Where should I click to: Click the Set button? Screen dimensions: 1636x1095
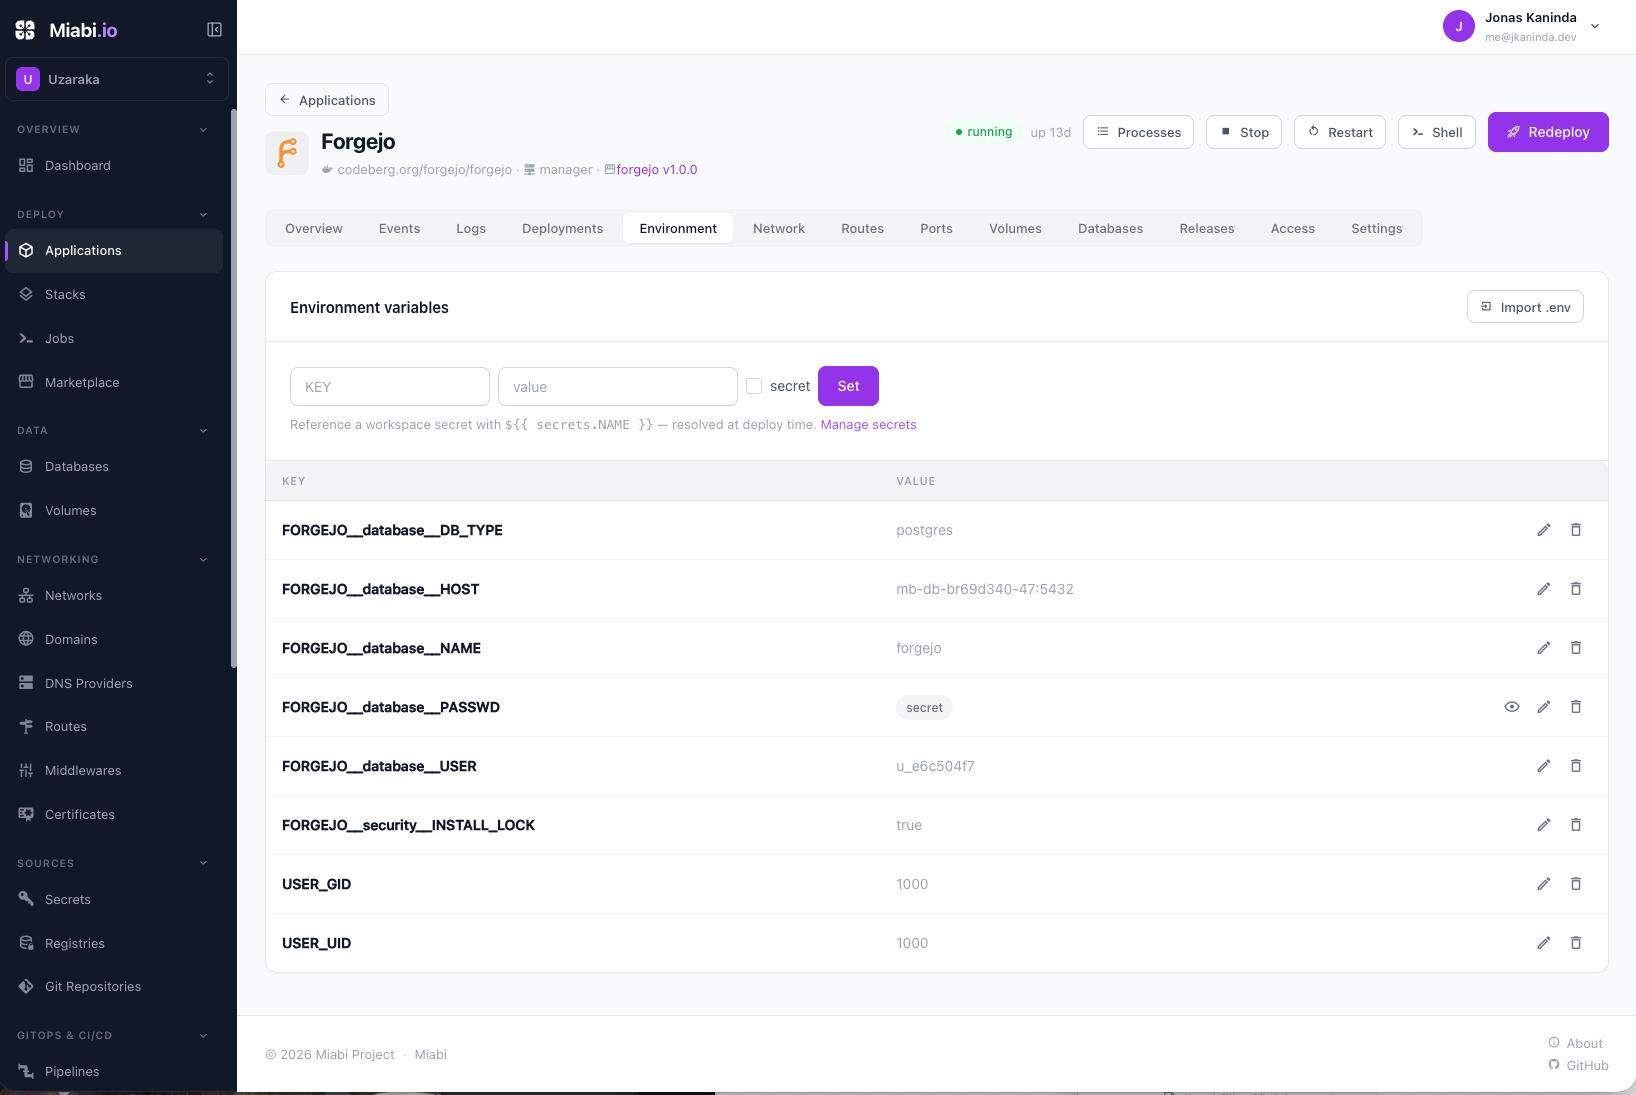click(x=848, y=386)
